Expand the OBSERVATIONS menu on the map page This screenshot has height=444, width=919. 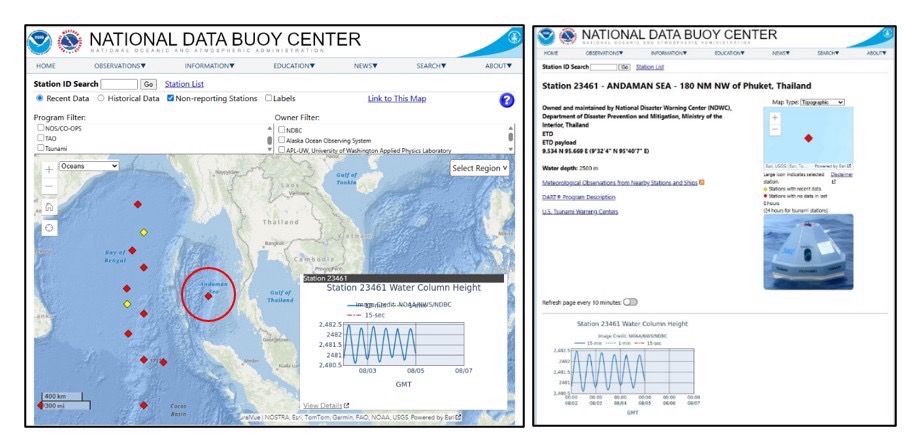pos(120,66)
